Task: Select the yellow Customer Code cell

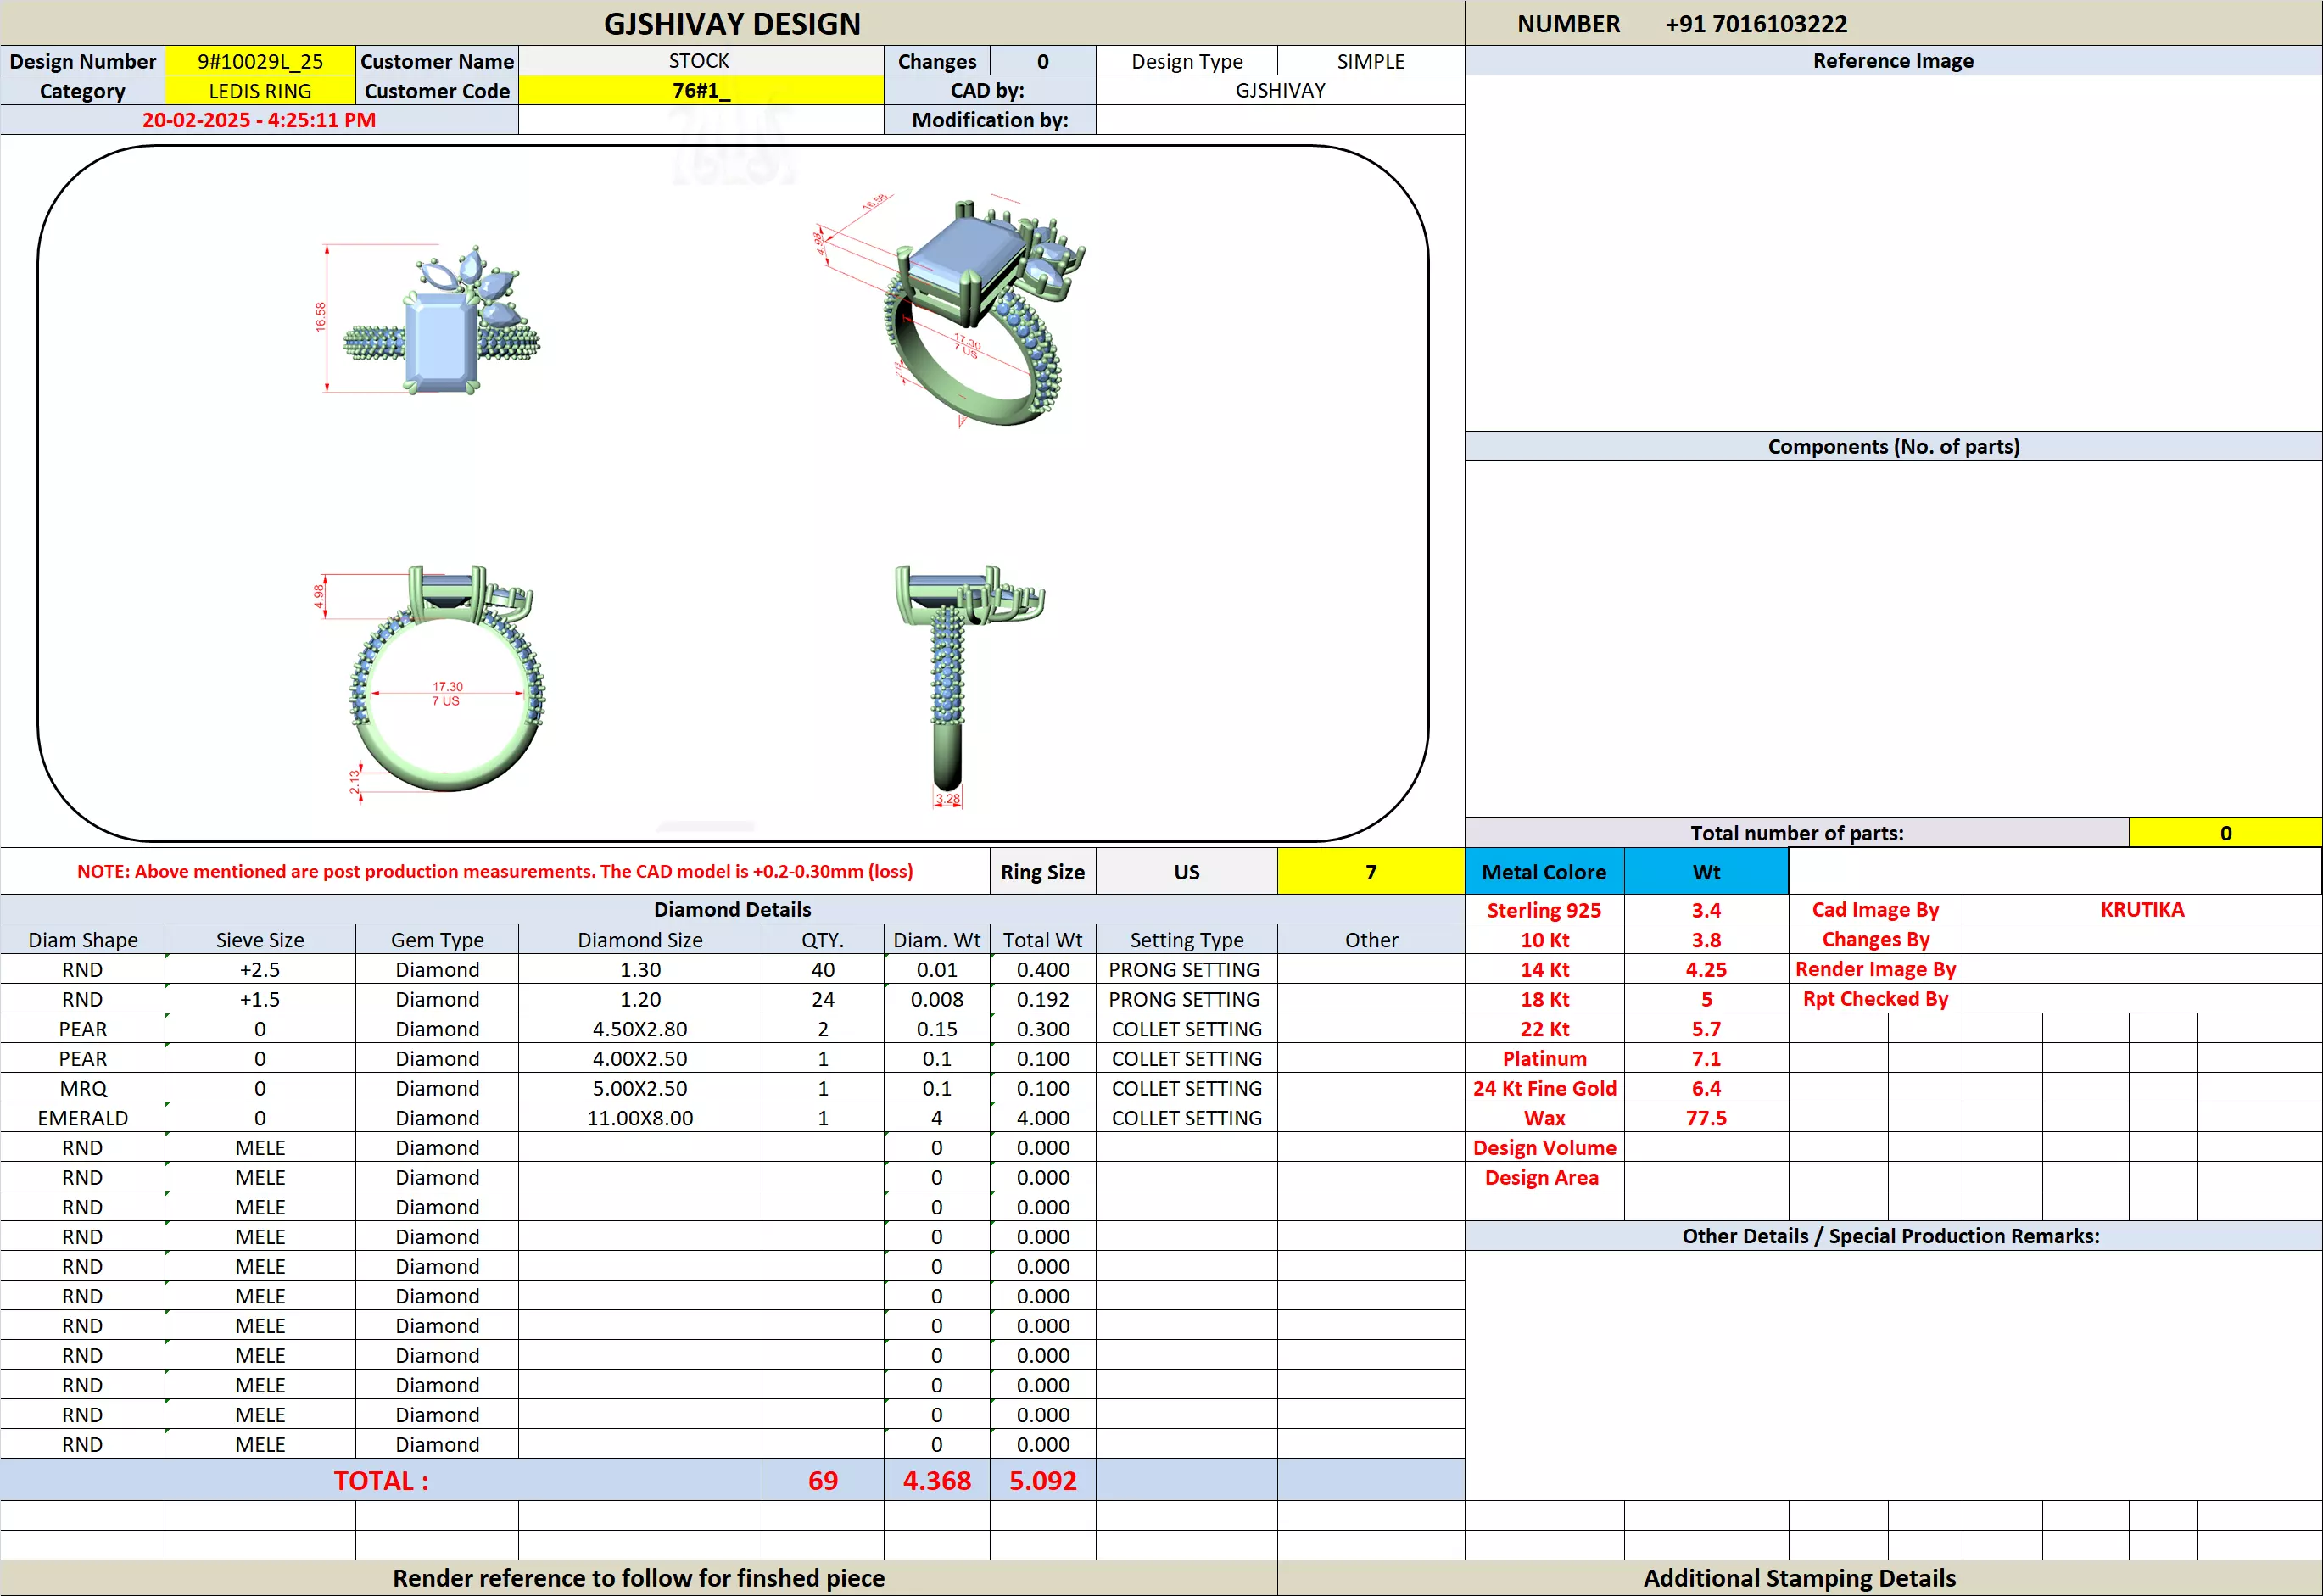Action: click(x=700, y=91)
